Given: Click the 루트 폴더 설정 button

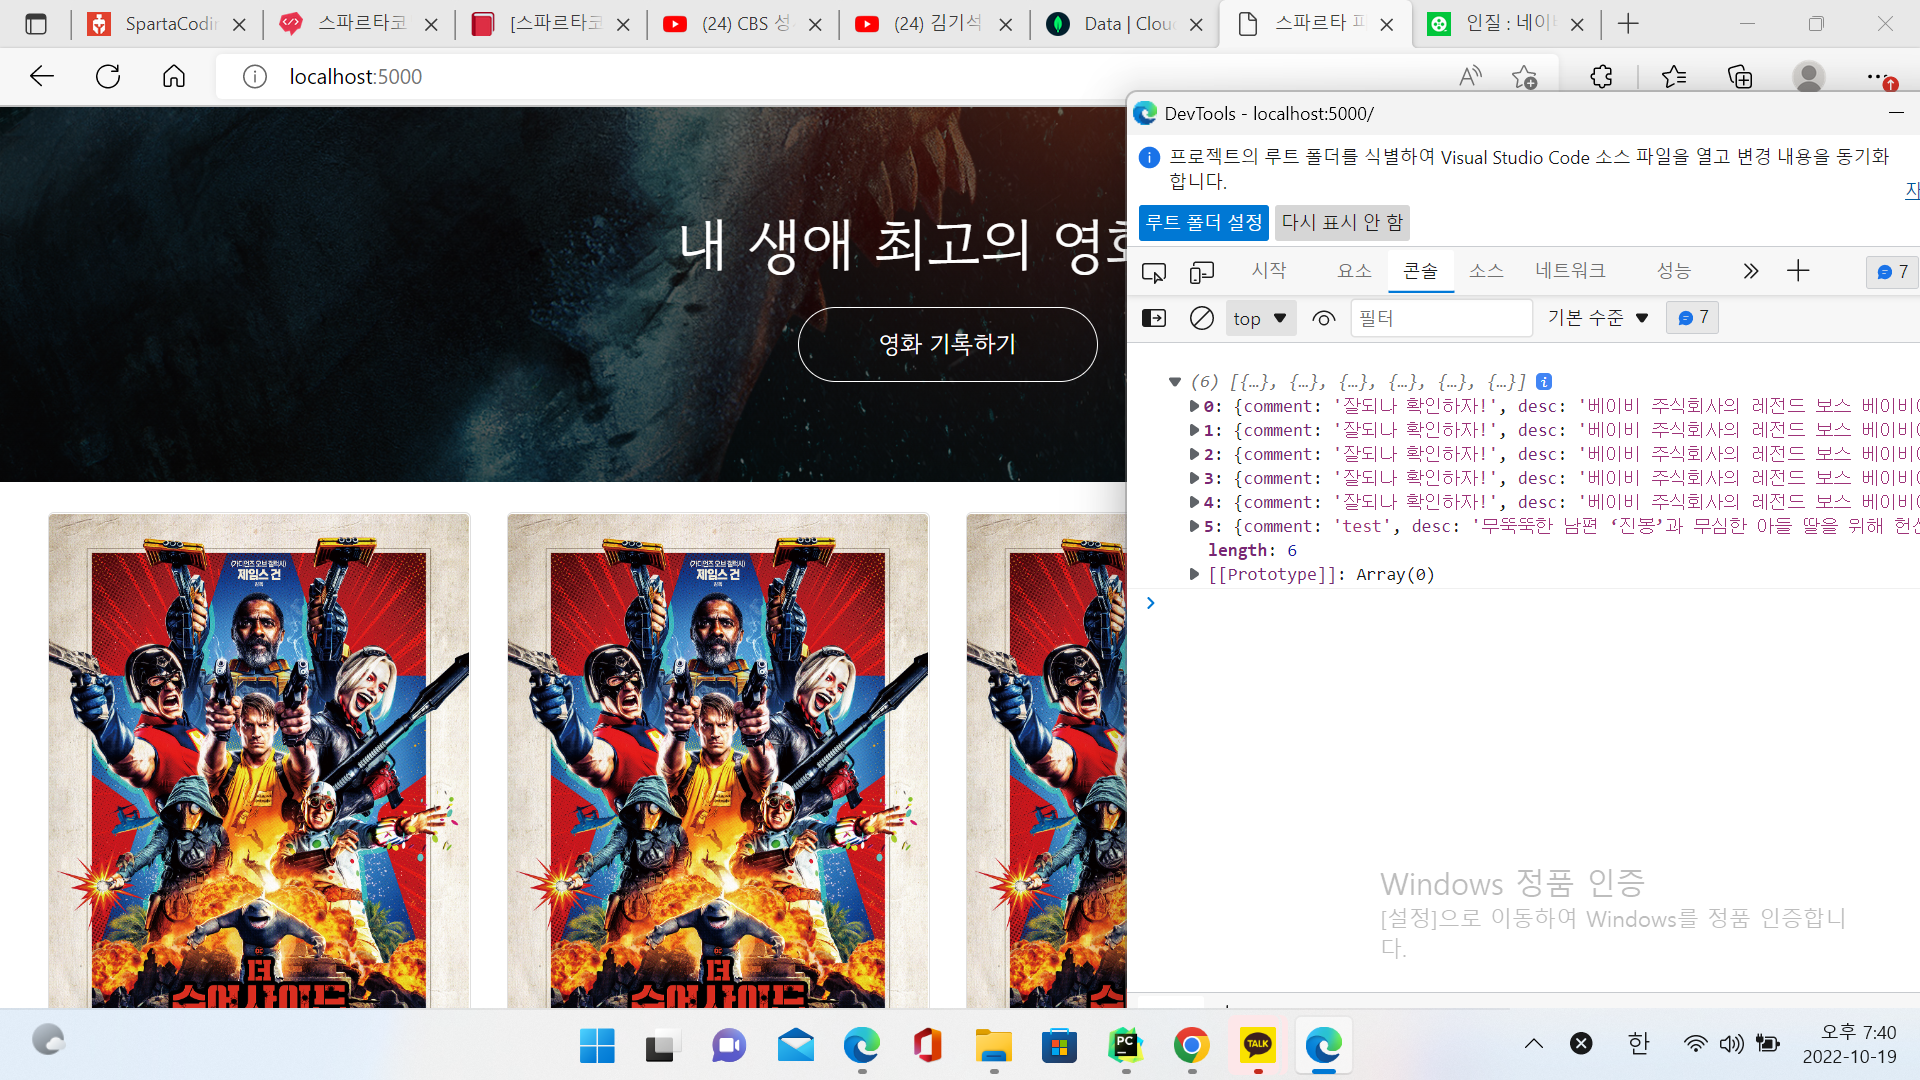Looking at the screenshot, I should coord(1203,223).
